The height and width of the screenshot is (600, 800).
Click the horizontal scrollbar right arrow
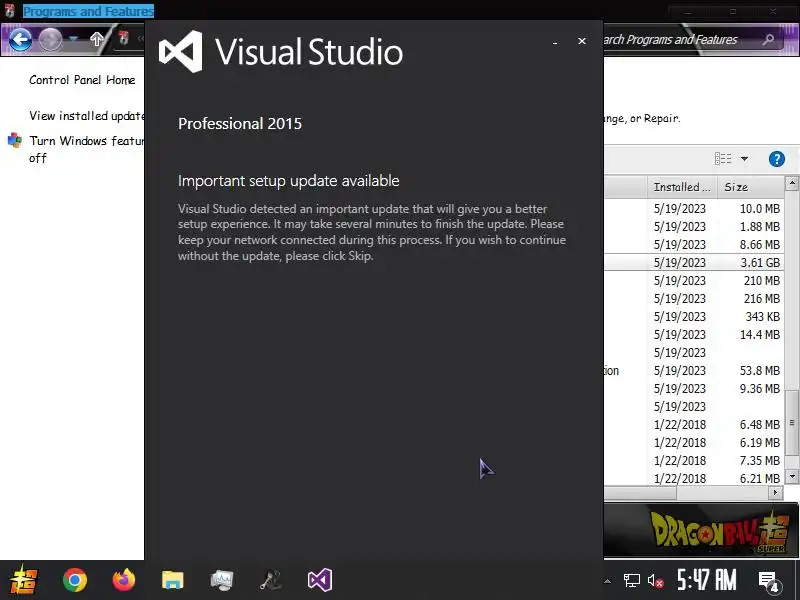pyautogui.click(x=776, y=492)
